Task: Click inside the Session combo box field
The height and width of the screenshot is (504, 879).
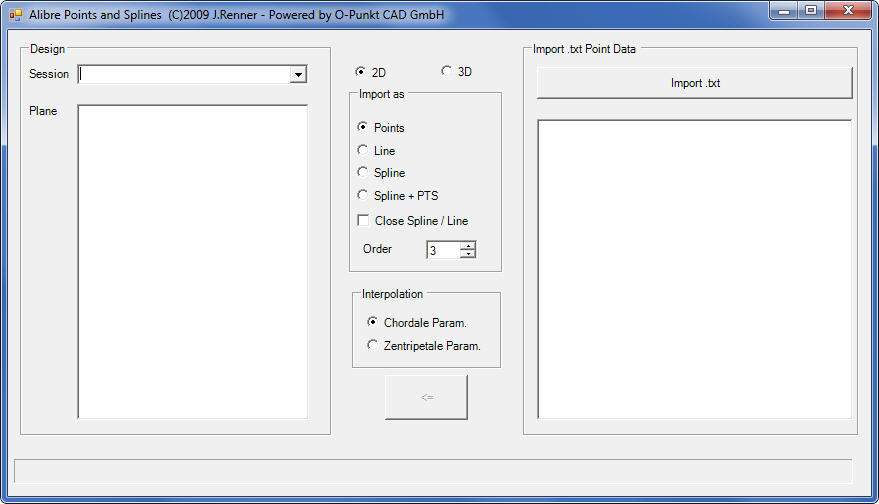Action: pyautogui.click(x=184, y=74)
